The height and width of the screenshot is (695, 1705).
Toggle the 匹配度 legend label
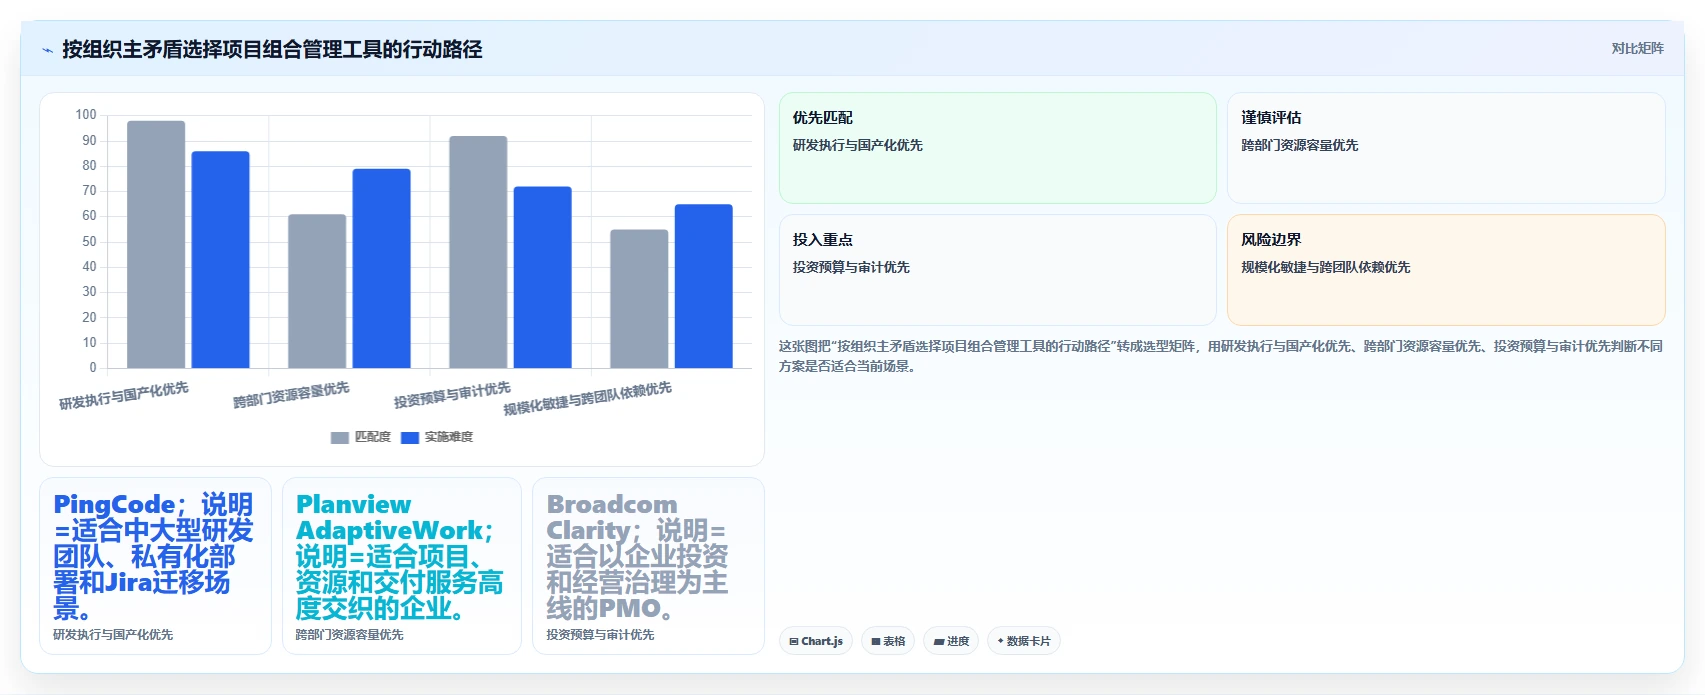[x=373, y=437]
